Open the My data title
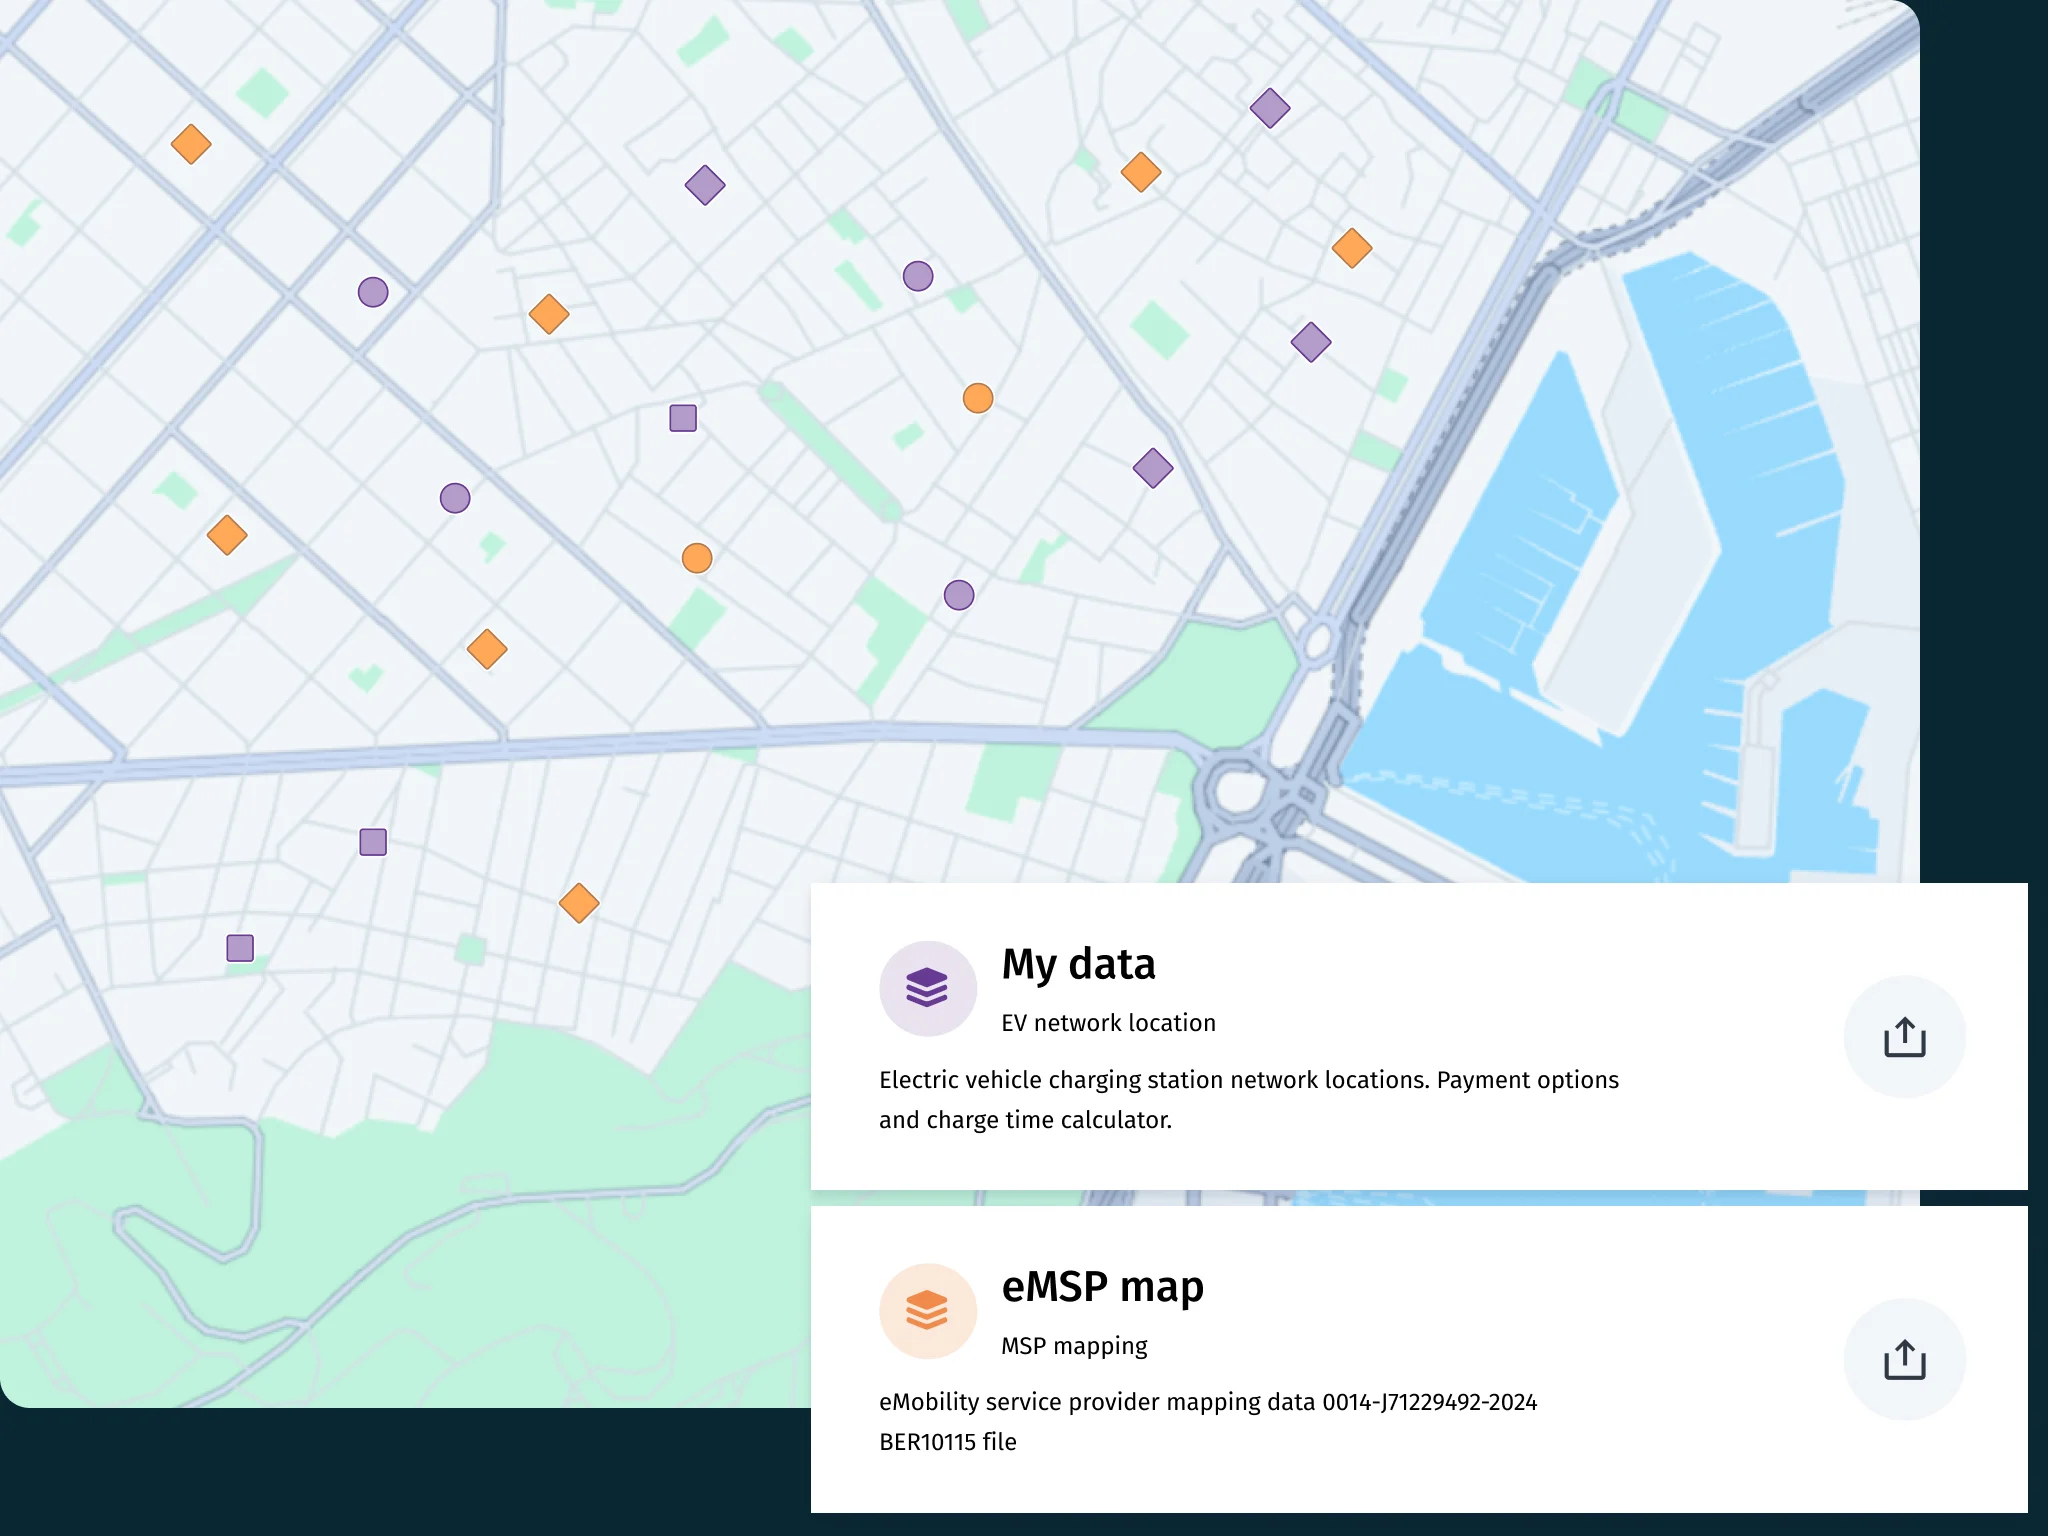Viewport: 2048px width, 1536px height. point(1078,964)
